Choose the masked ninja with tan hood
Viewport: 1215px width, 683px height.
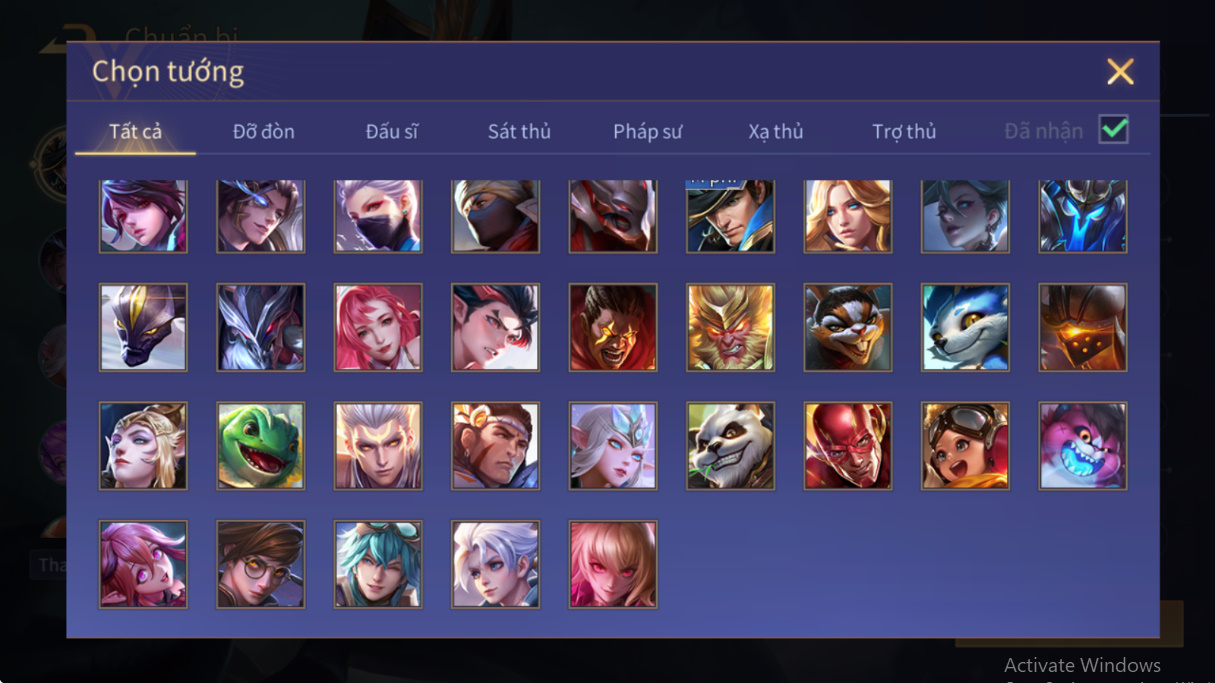point(496,216)
